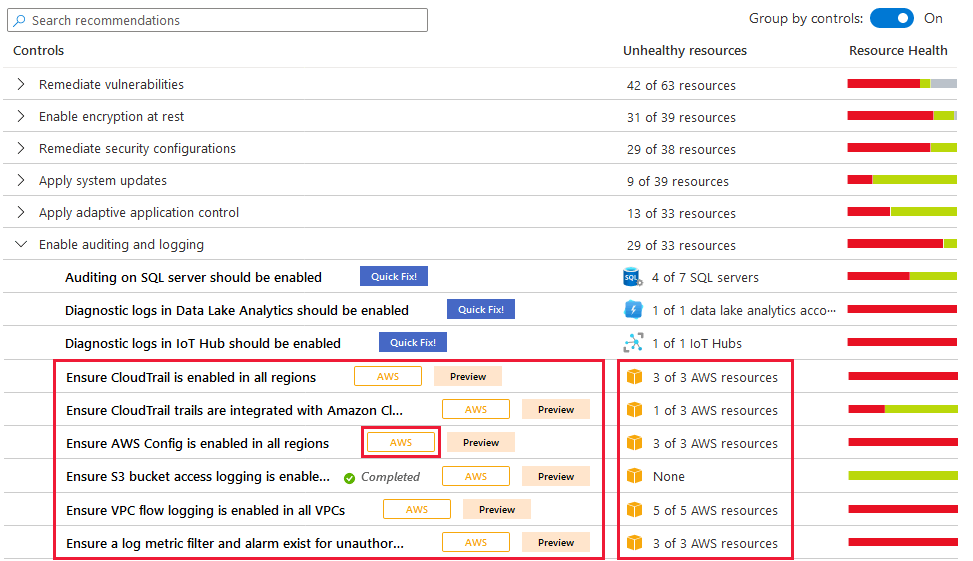Click the data lake analytics icon
This screenshot has width=973, height=561.
point(633,310)
